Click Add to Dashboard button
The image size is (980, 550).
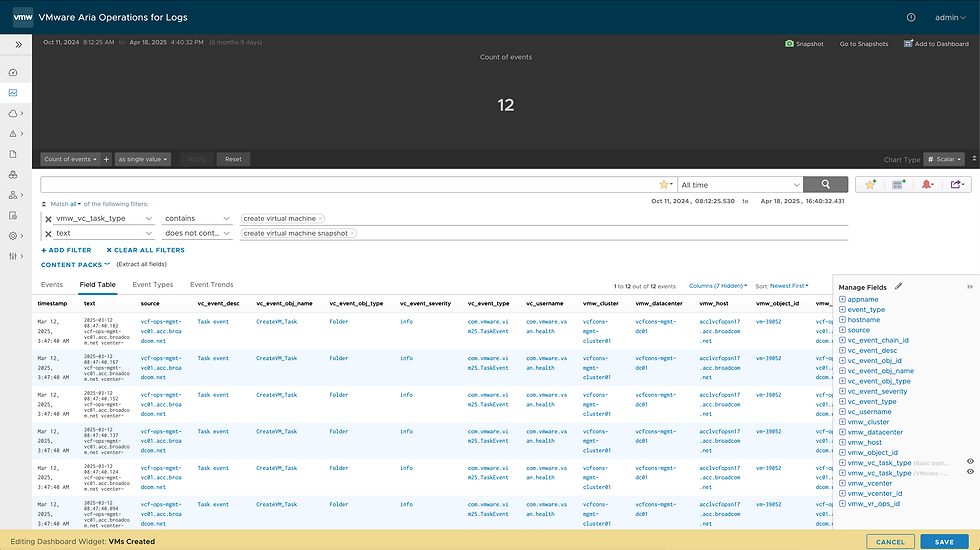(x=936, y=44)
